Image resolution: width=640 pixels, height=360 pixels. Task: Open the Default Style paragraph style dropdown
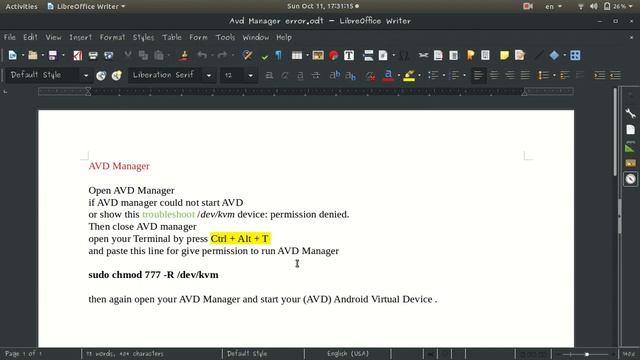point(86,76)
